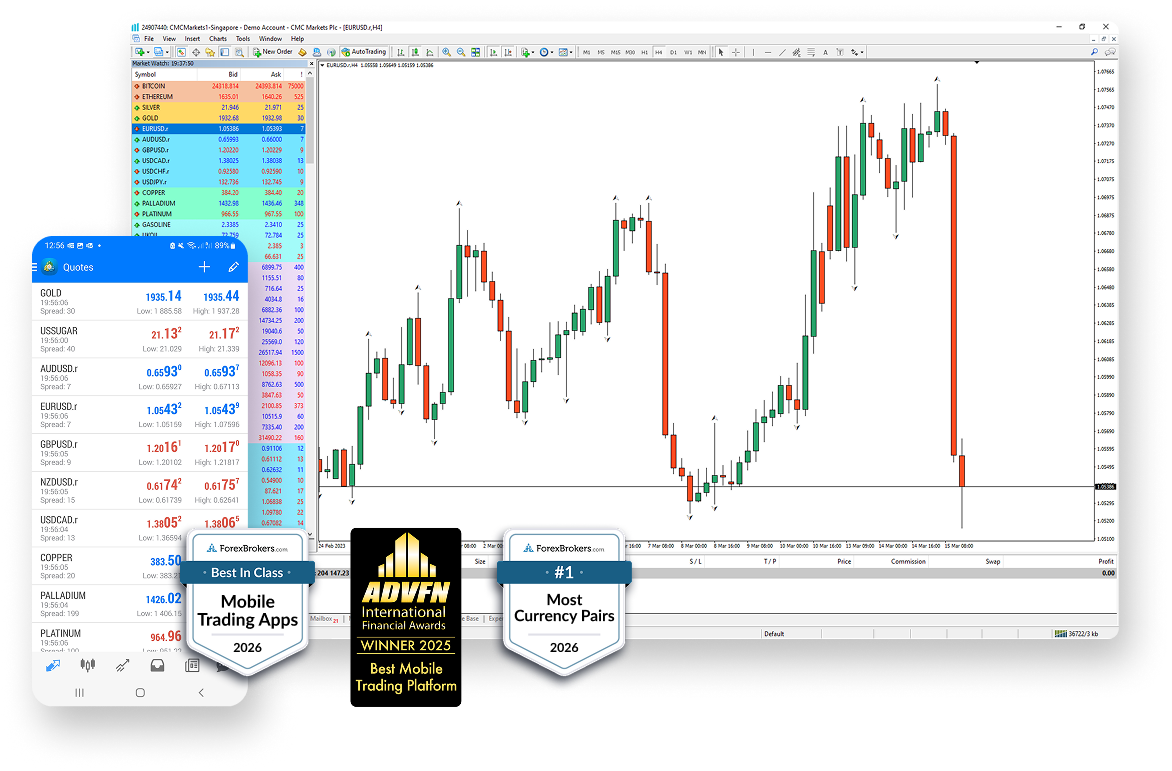Toggle the Auto Scroll chart icon
The width and height of the screenshot is (1172, 771).
(493, 52)
